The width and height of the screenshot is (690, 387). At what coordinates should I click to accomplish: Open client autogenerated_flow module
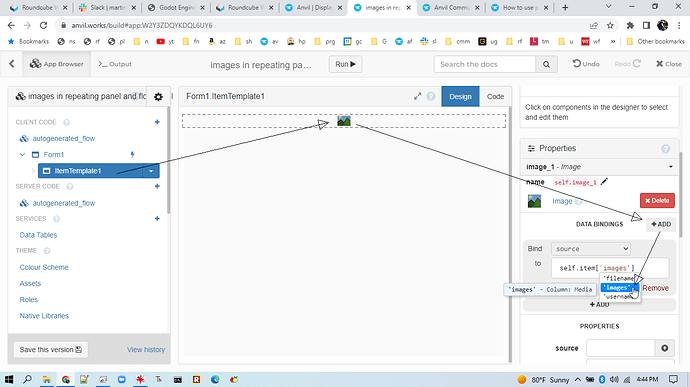click(63, 138)
